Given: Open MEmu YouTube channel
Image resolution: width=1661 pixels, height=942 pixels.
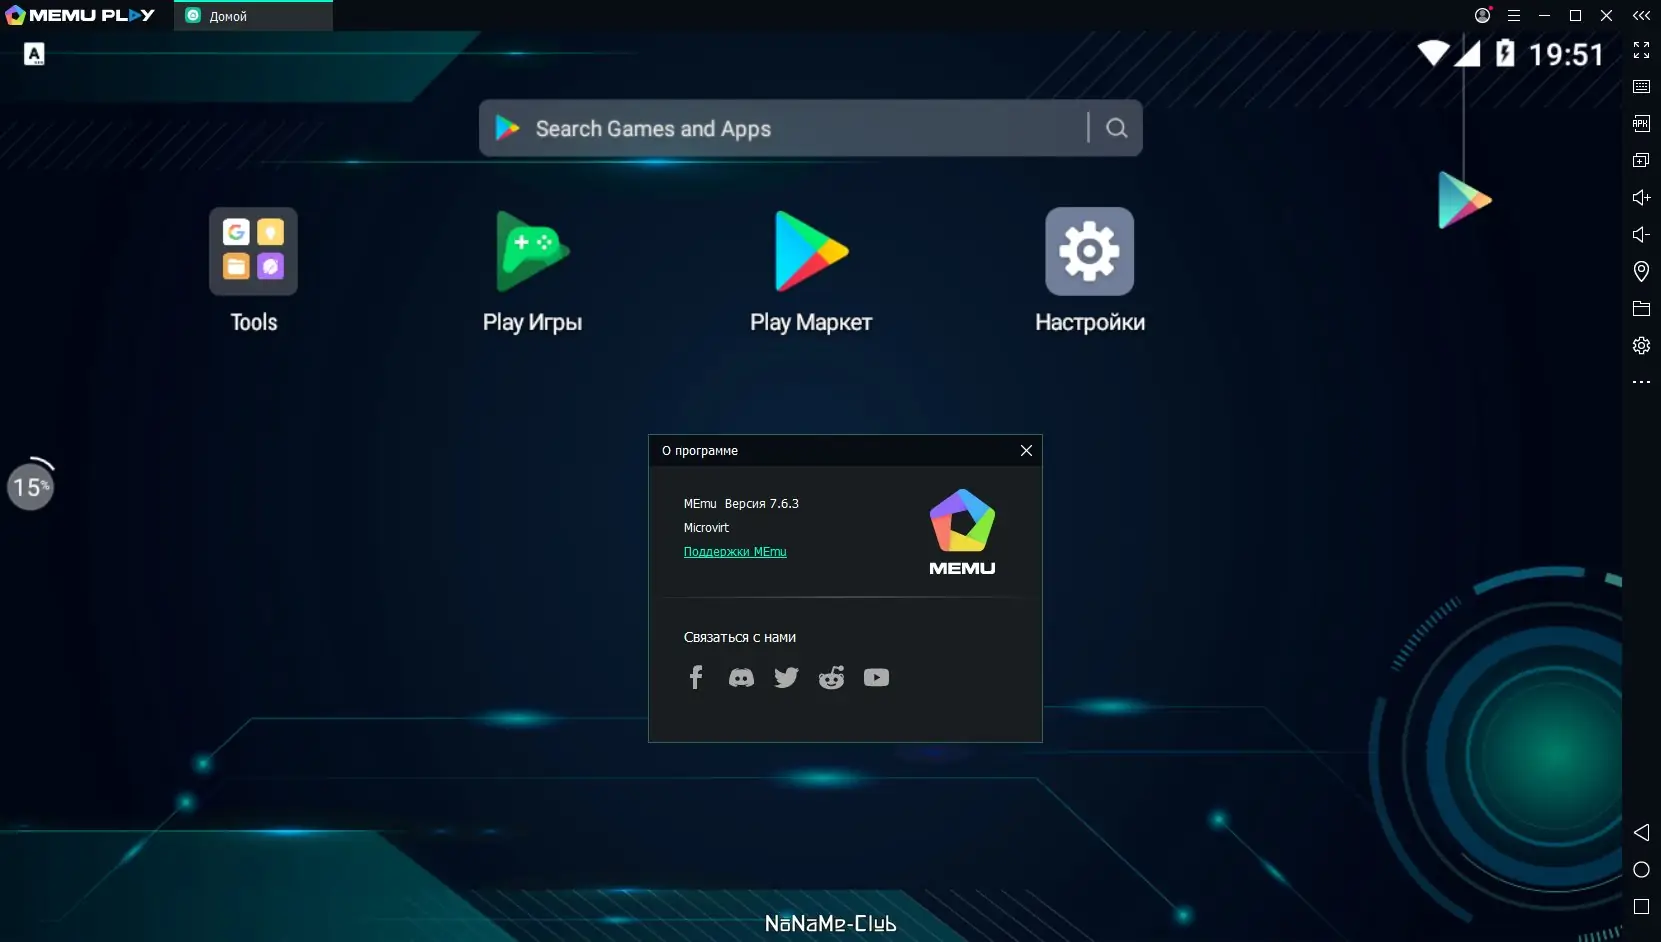Looking at the screenshot, I should click(x=876, y=678).
